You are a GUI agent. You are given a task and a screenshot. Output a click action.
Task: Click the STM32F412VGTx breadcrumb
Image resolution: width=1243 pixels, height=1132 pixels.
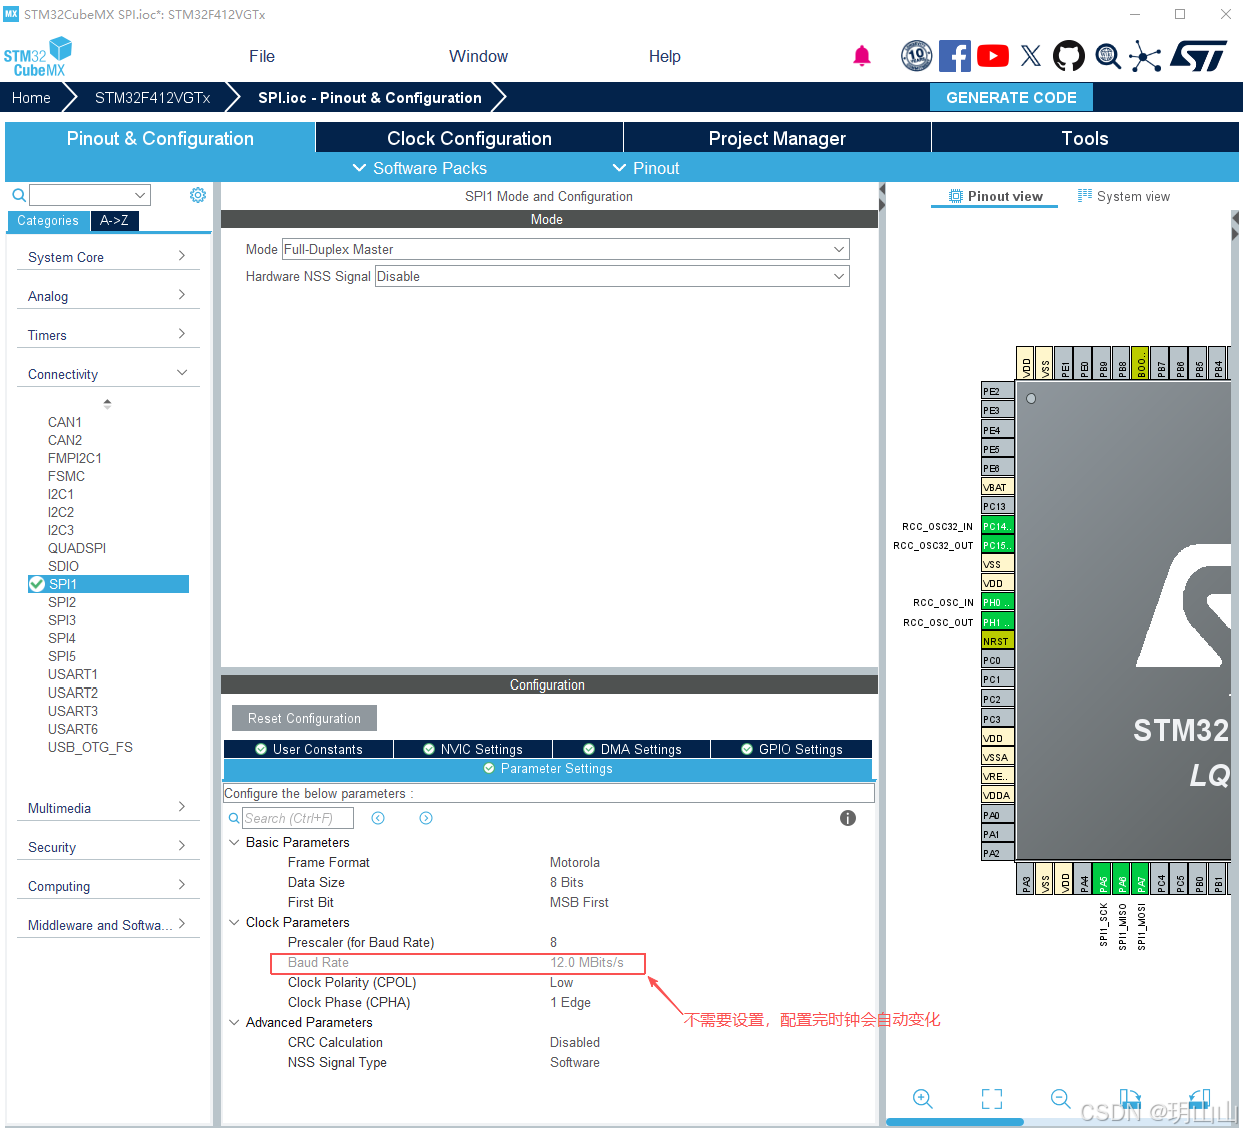pyautogui.click(x=152, y=97)
